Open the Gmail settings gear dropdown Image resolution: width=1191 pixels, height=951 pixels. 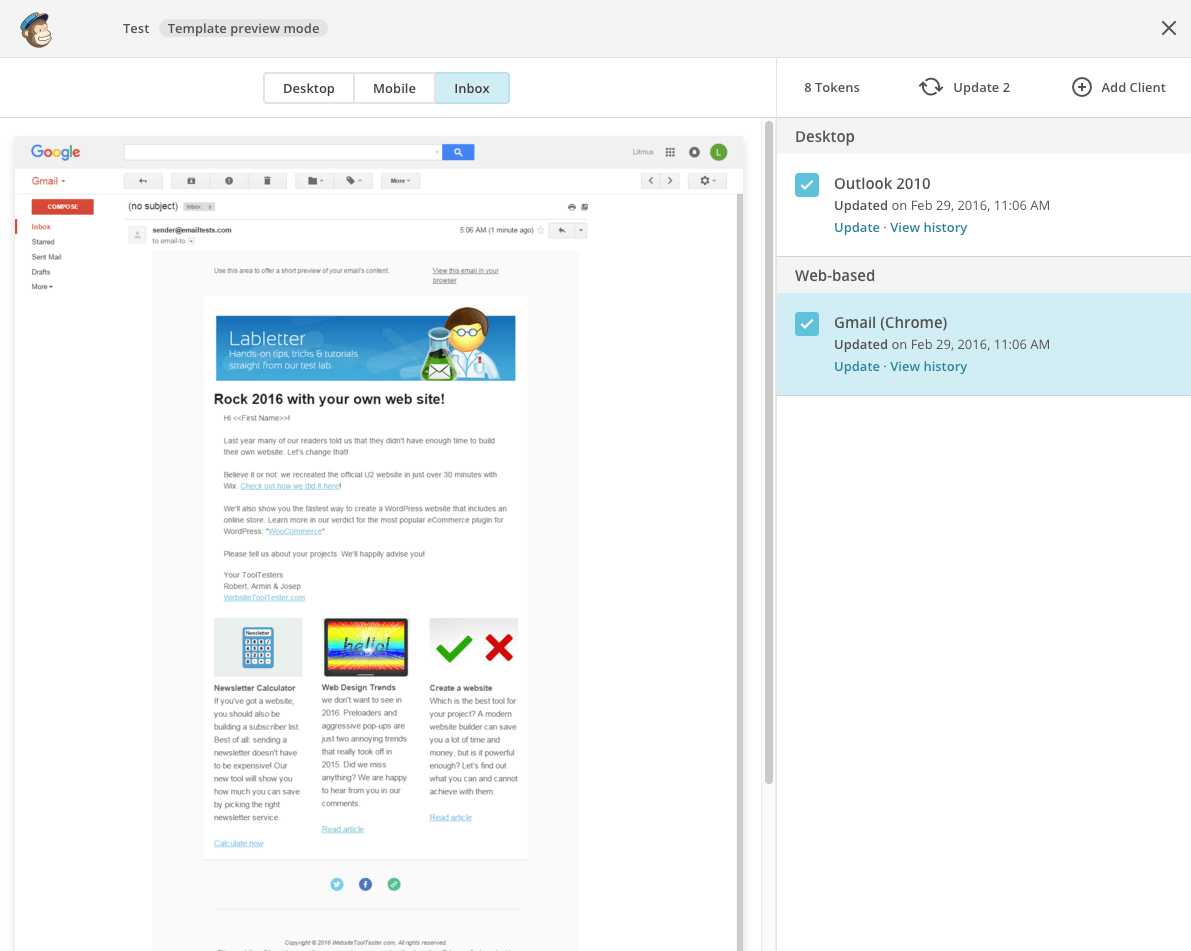707,181
